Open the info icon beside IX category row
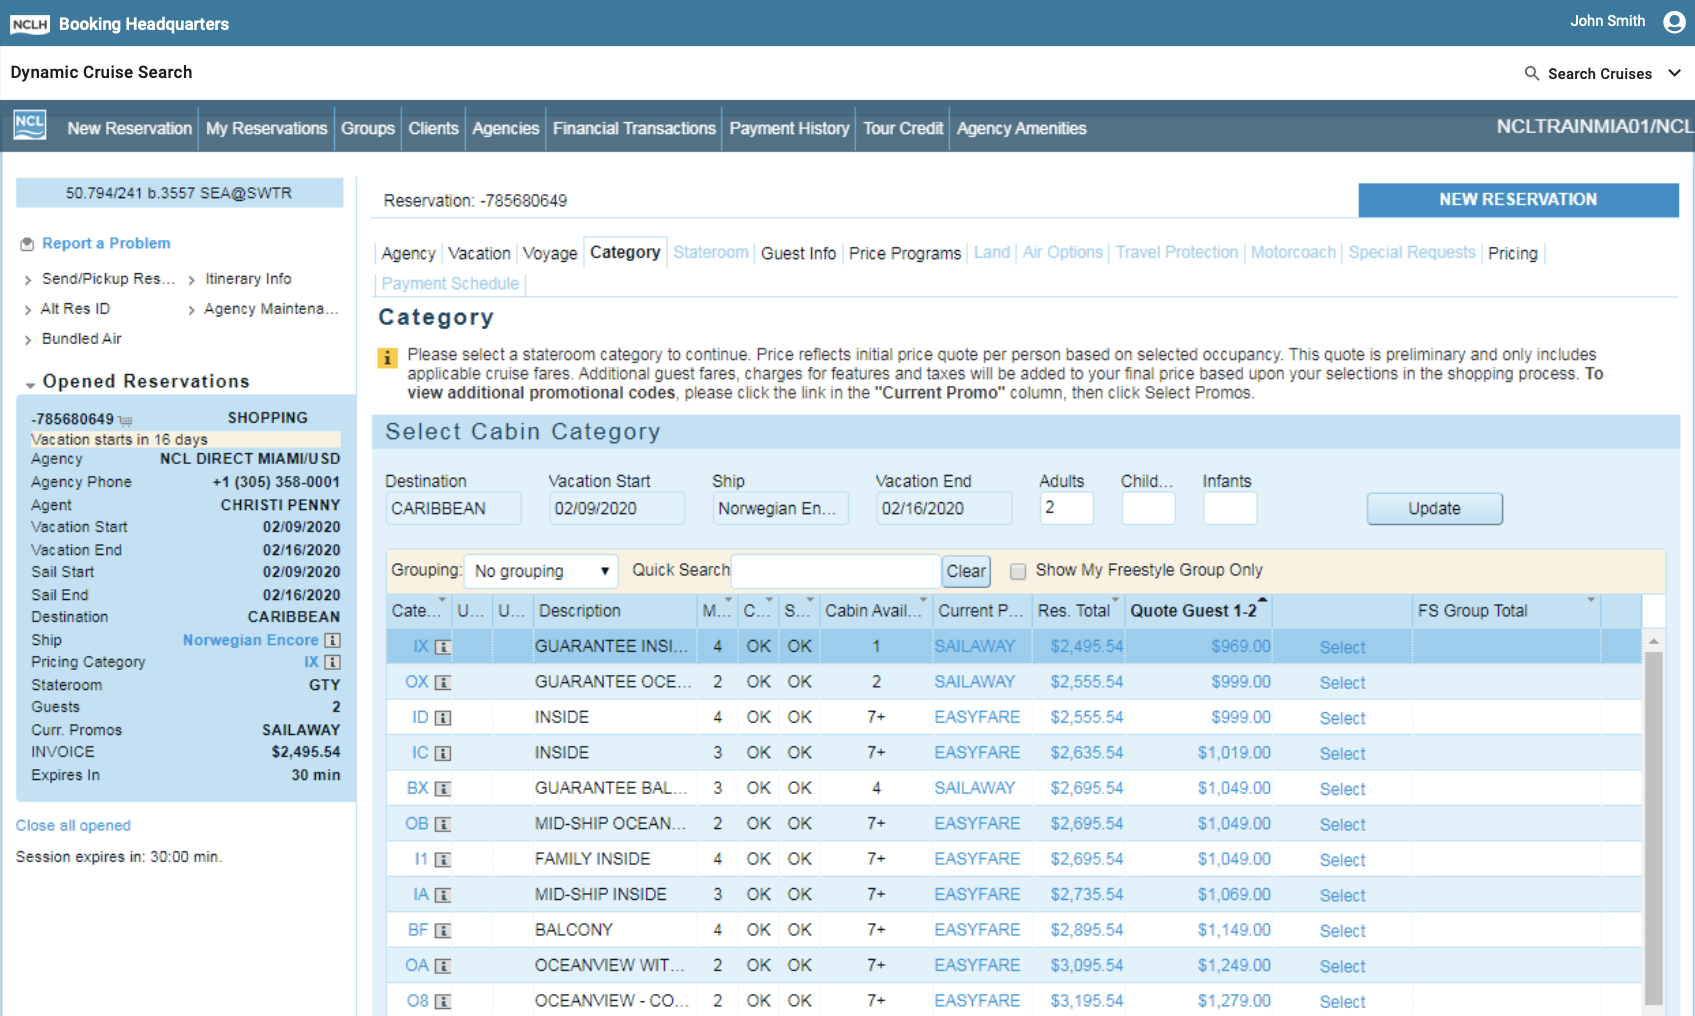 pyautogui.click(x=443, y=647)
